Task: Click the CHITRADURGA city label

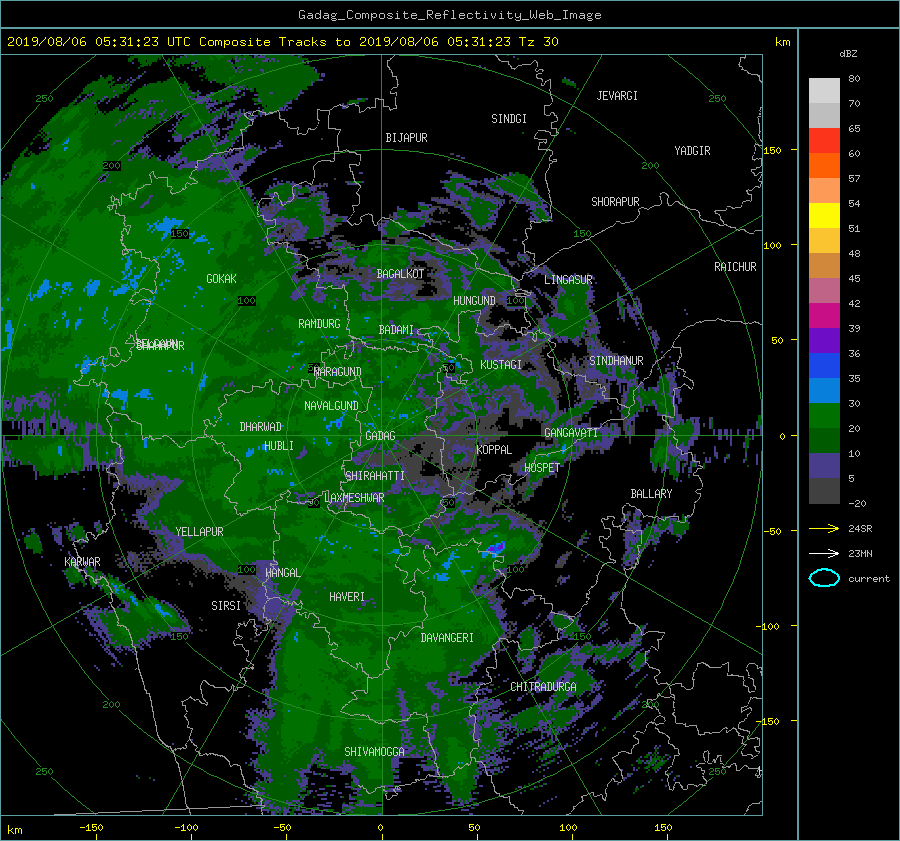Action: click(x=544, y=687)
